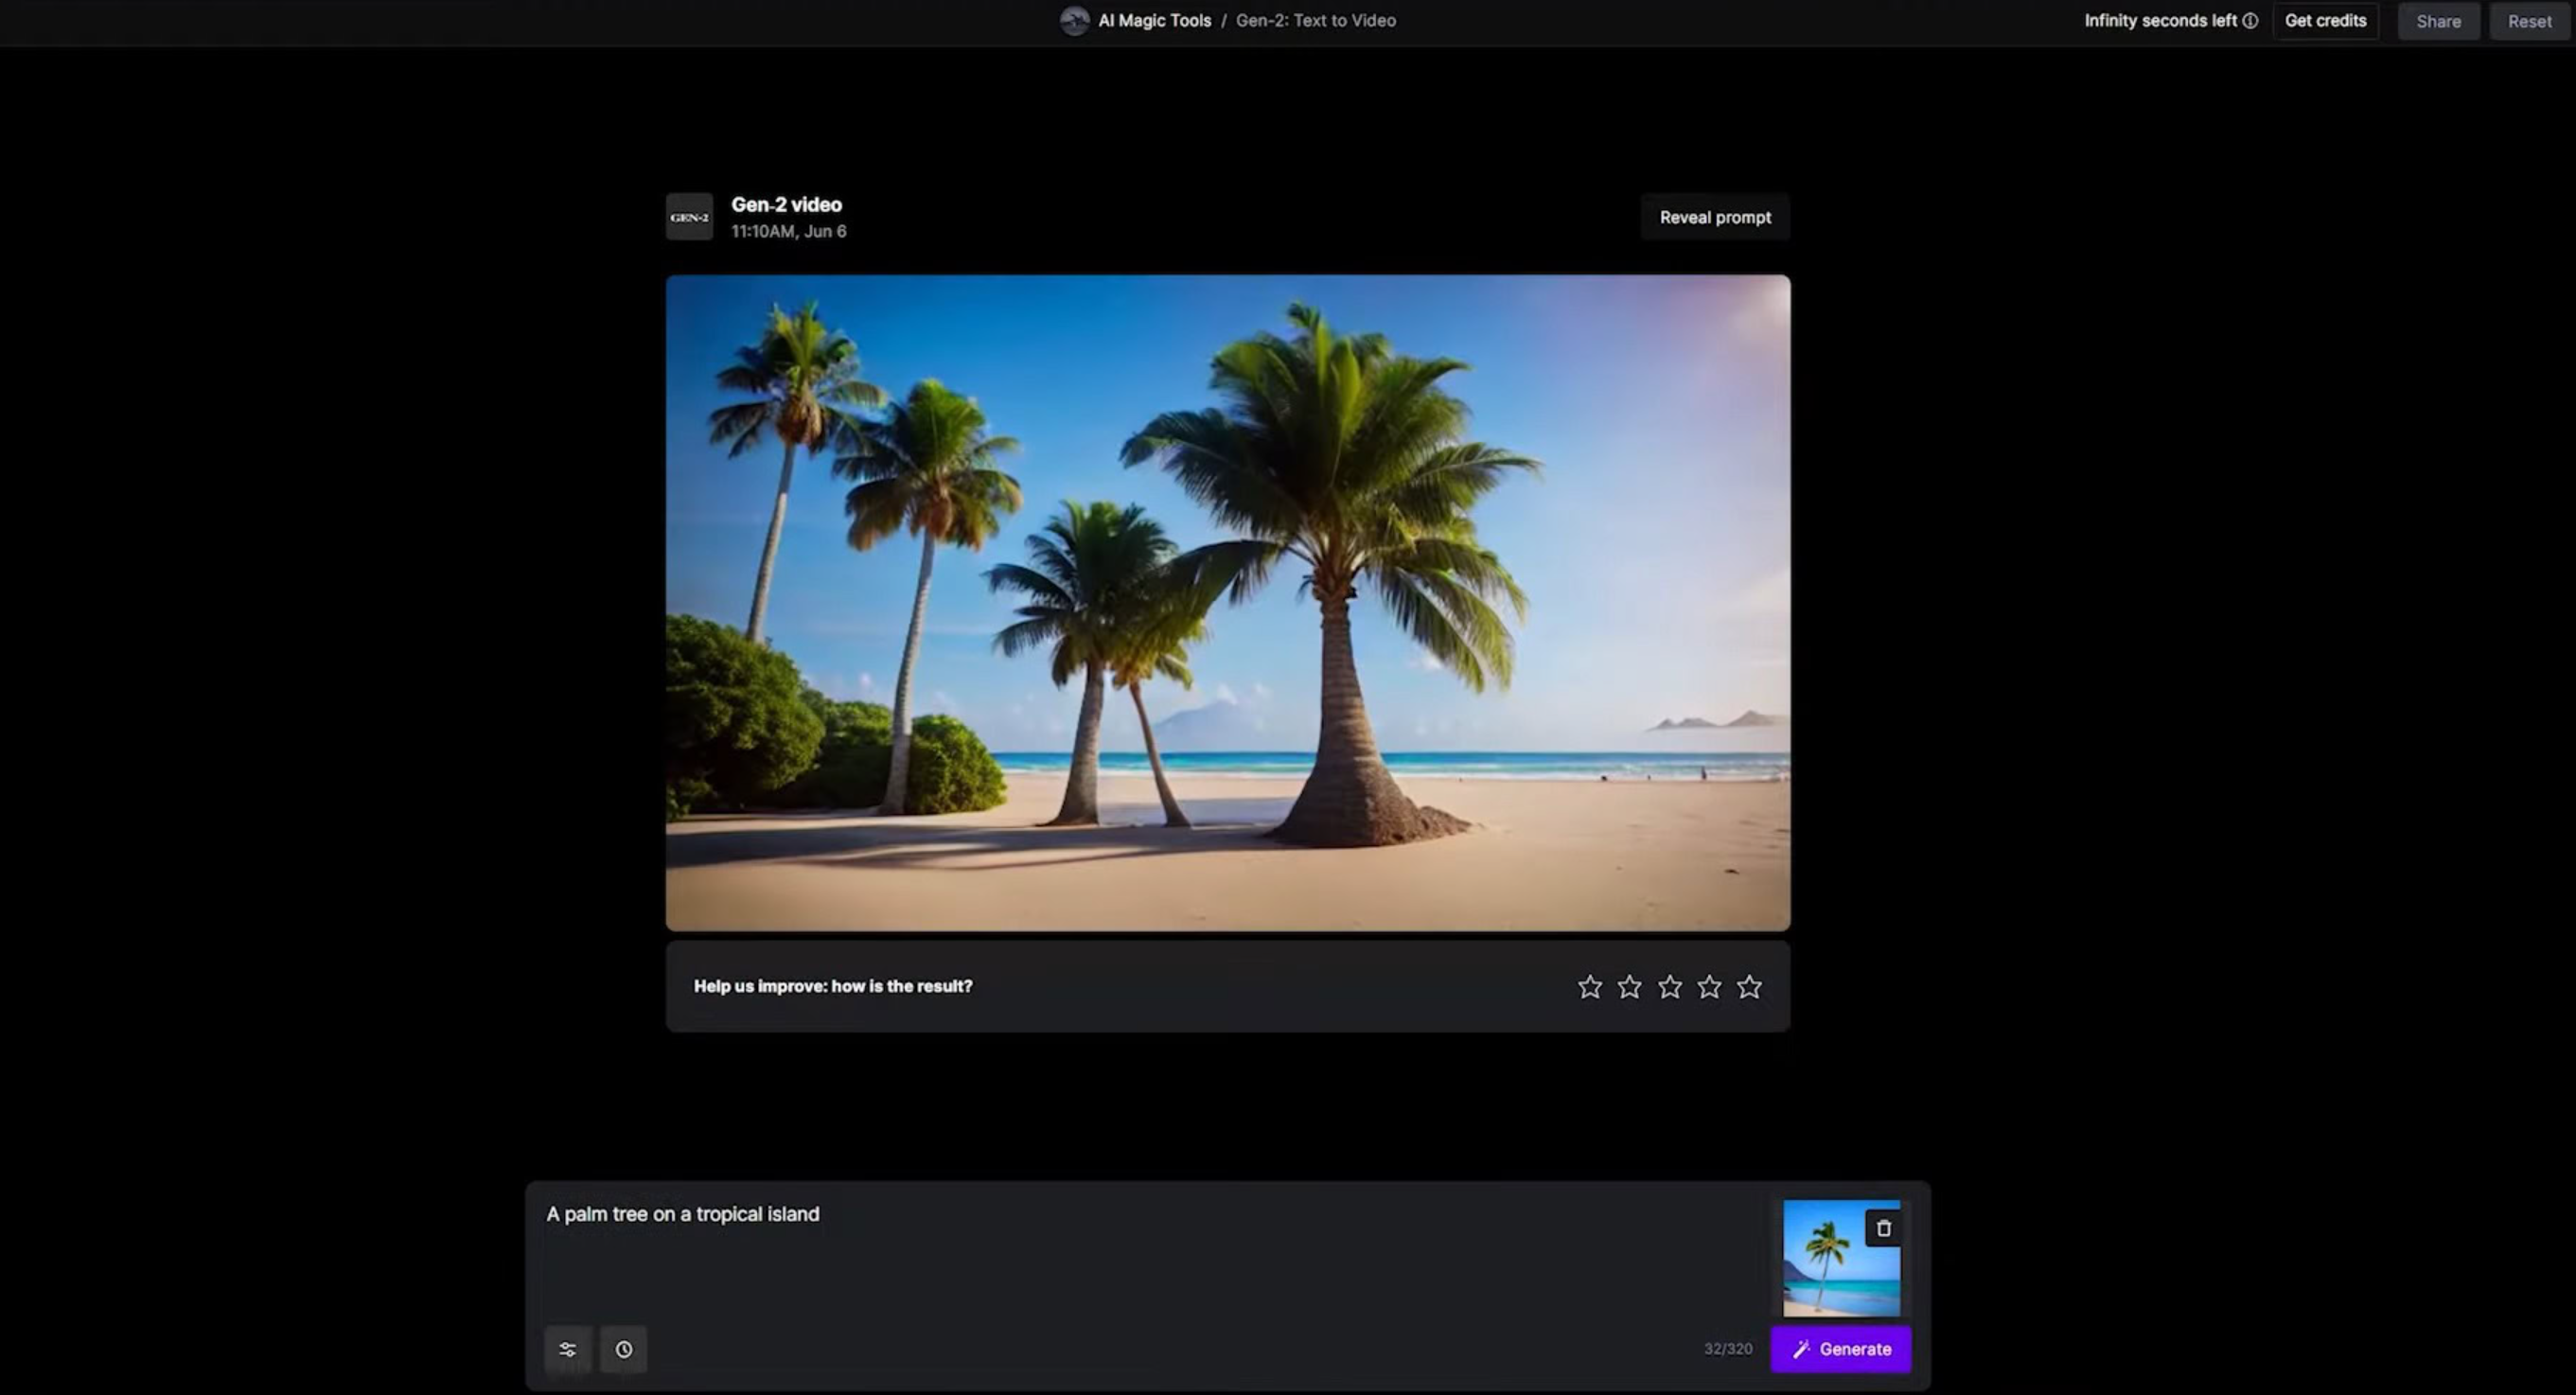Screen dimensions: 2576x1395
Task: Click the AI Magic Tools logo icon
Action: [x=1074, y=20]
